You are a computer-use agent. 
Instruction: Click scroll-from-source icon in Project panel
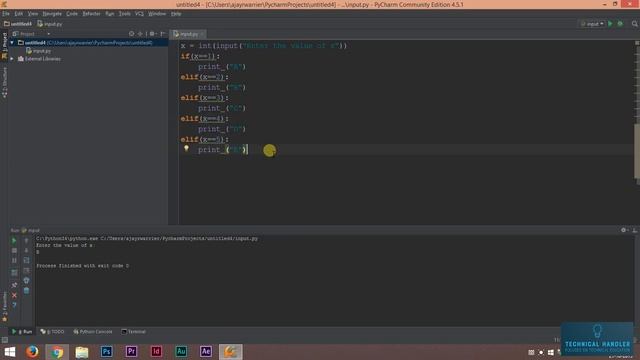click(x=131, y=34)
